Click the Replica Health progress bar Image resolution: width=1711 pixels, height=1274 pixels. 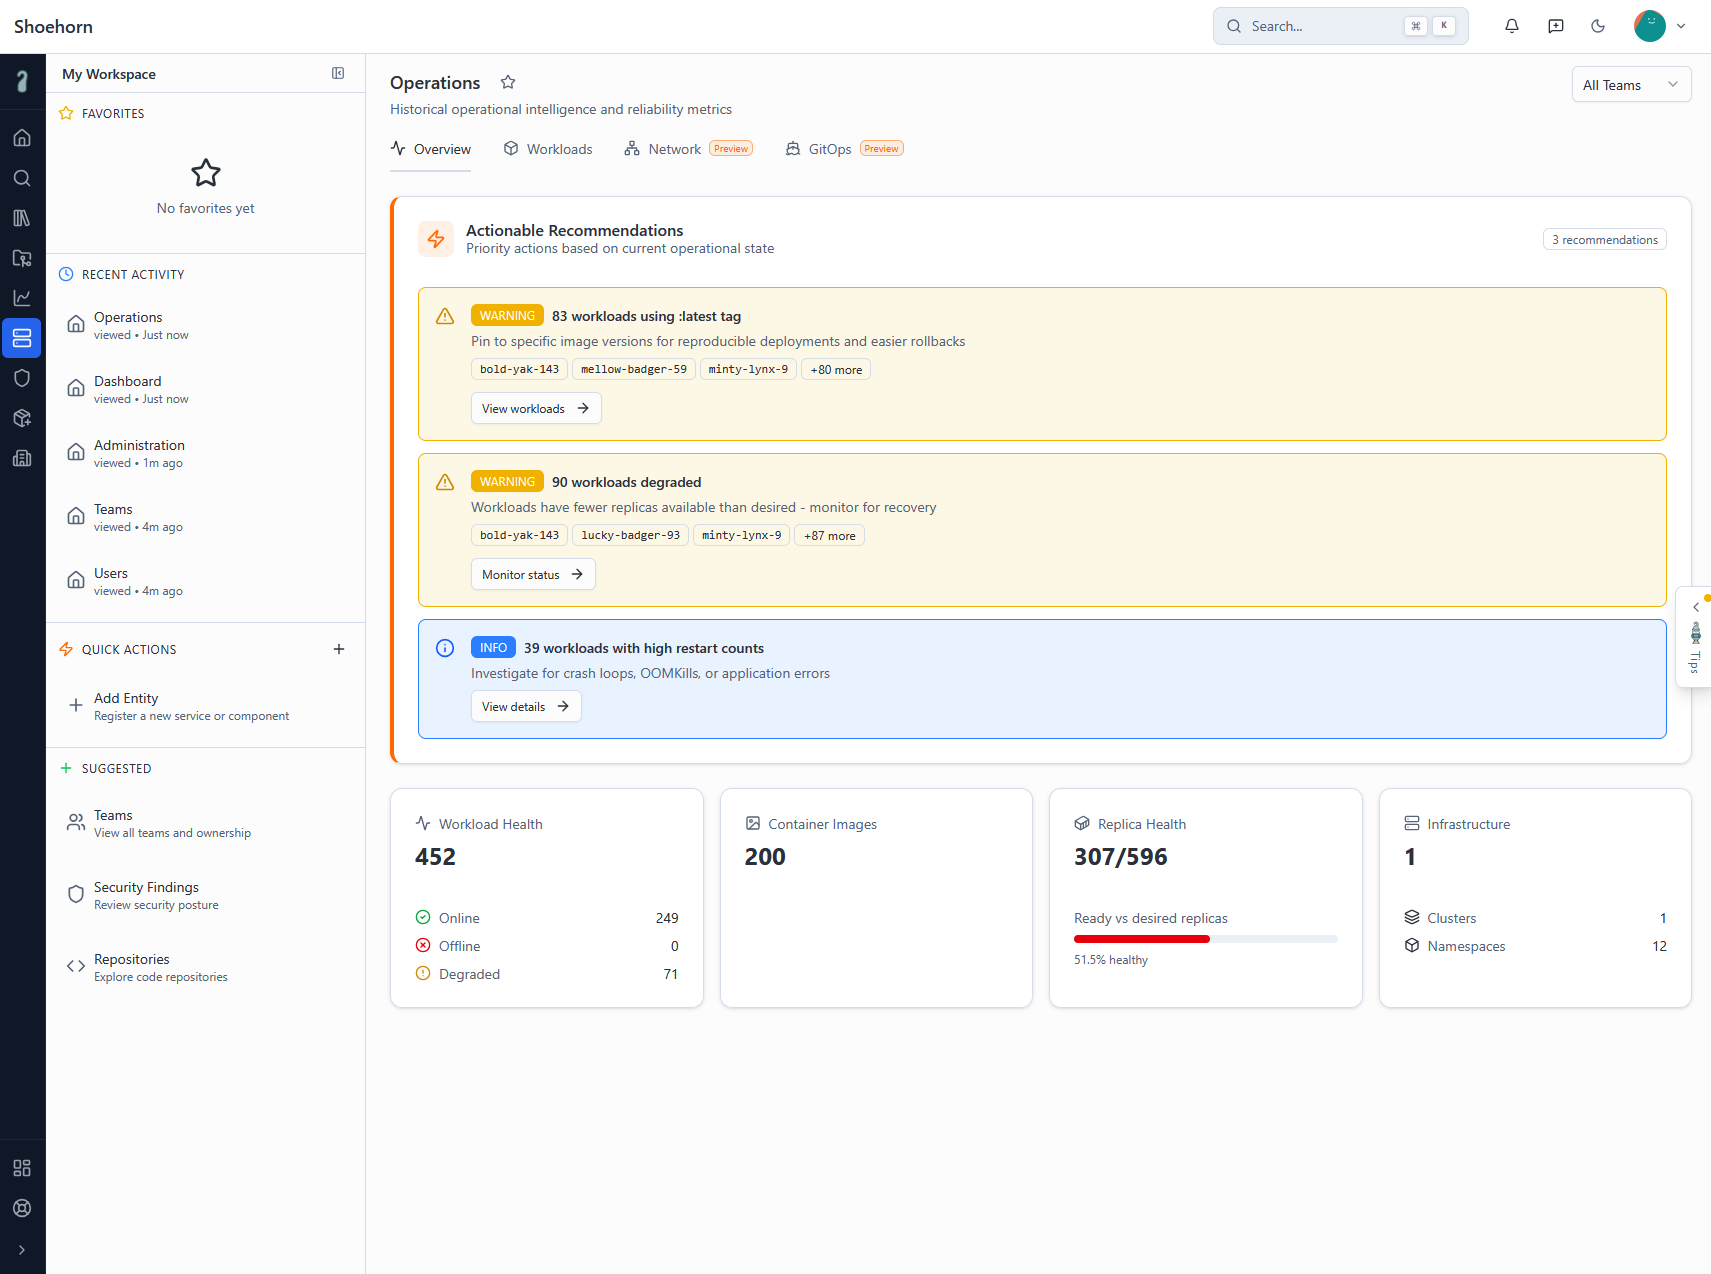pos(1204,939)
